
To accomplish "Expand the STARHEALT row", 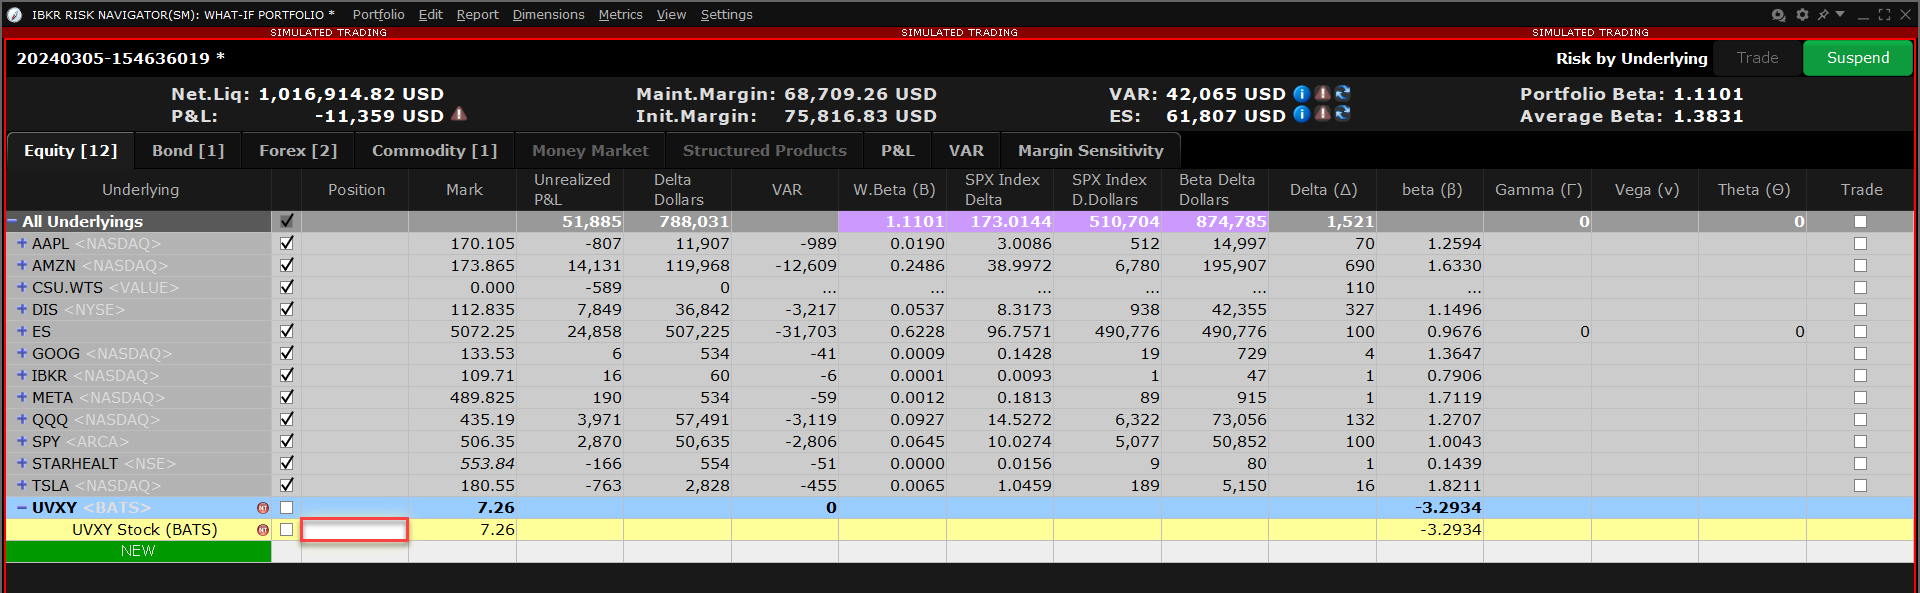I will [22, 463].
